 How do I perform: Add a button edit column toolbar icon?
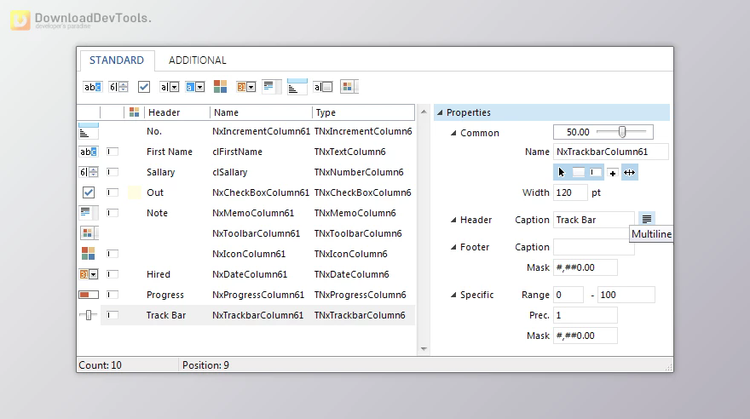323,87
